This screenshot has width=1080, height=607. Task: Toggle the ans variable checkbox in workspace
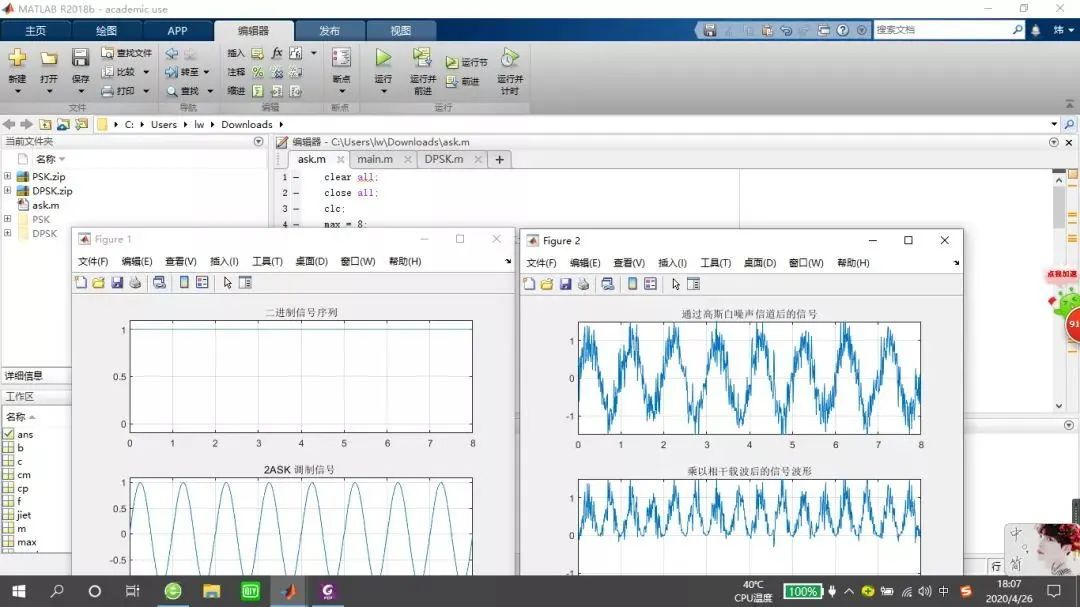click(8, 434)
